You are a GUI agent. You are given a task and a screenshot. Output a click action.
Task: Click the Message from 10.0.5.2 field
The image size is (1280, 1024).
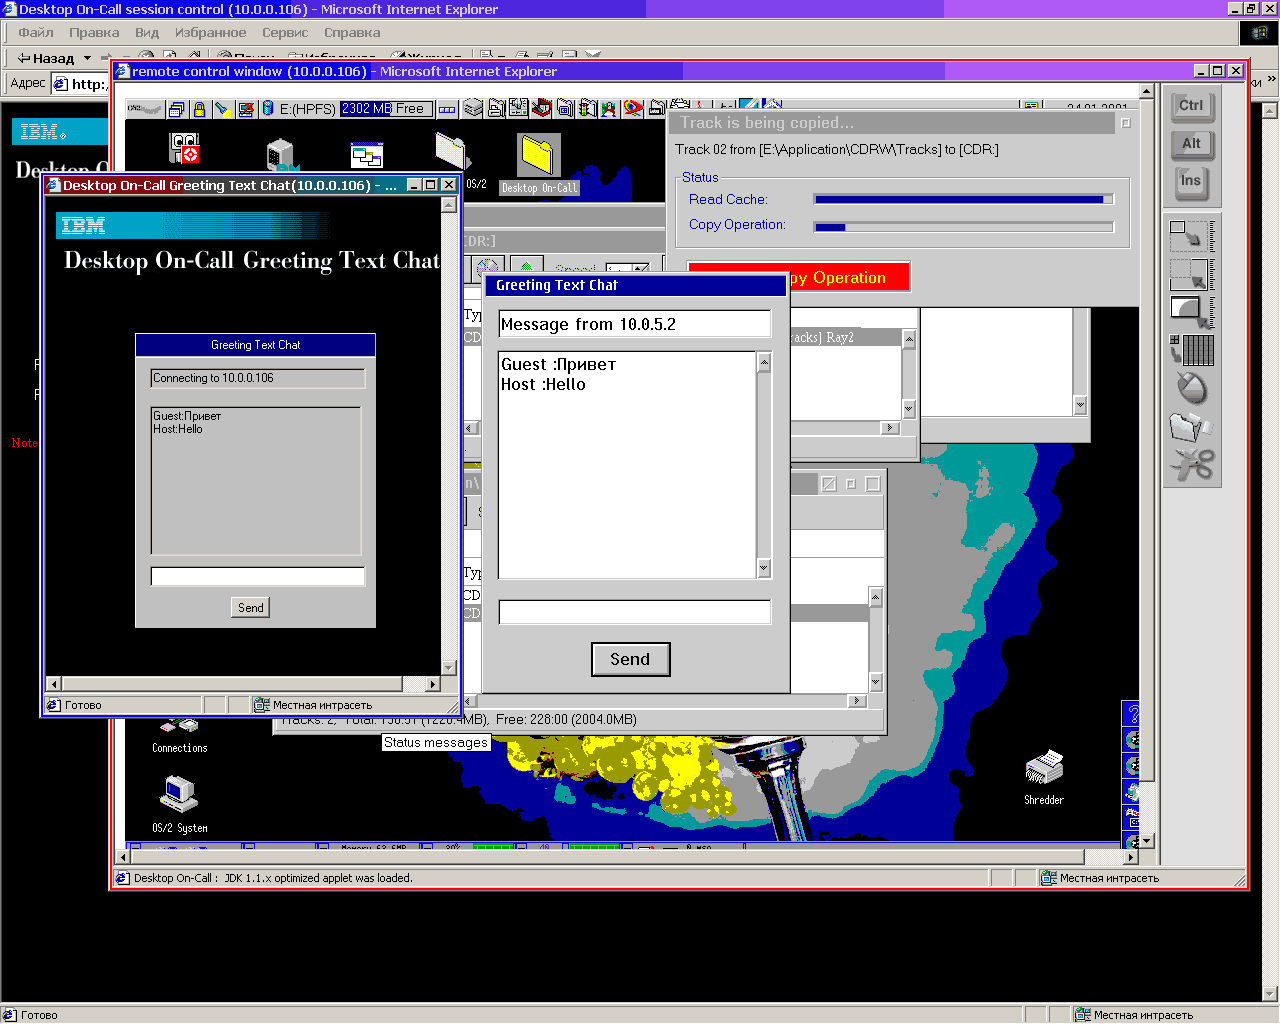point(635,324)
